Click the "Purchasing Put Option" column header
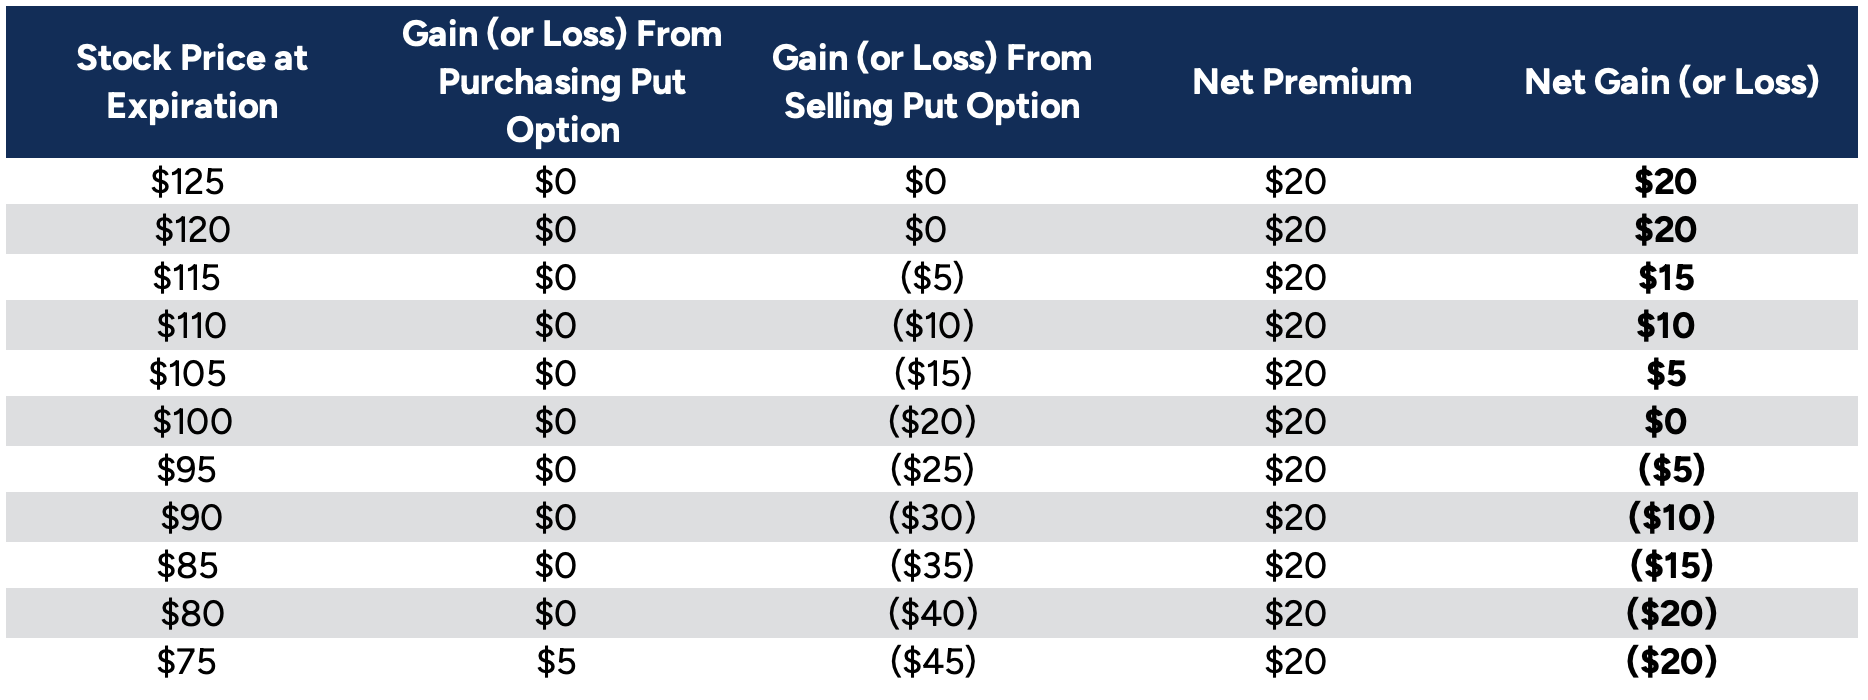The image size is (1868, 700). click(x=562, y=82)
